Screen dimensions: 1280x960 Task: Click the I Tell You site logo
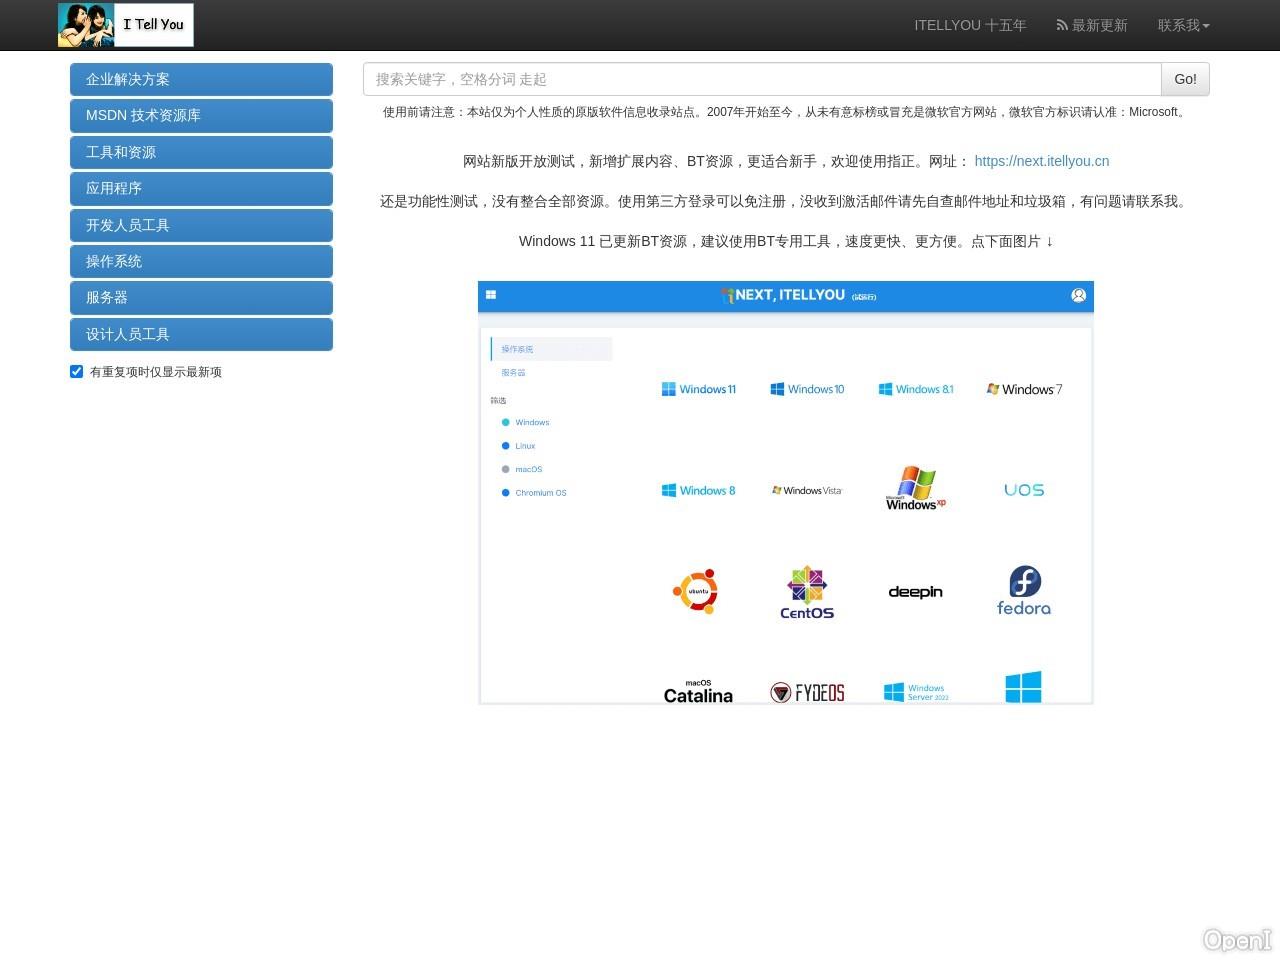coord(125,24)
